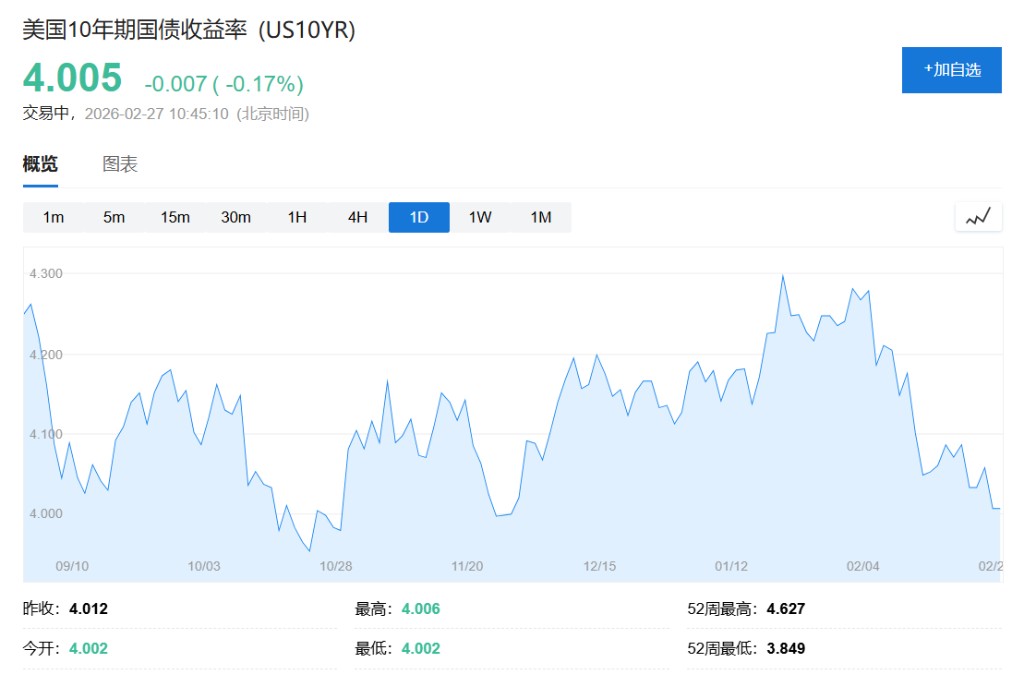Click the chart's highest peak near 4.300
The image size is (1024, 682).
(x=782, y=276)
